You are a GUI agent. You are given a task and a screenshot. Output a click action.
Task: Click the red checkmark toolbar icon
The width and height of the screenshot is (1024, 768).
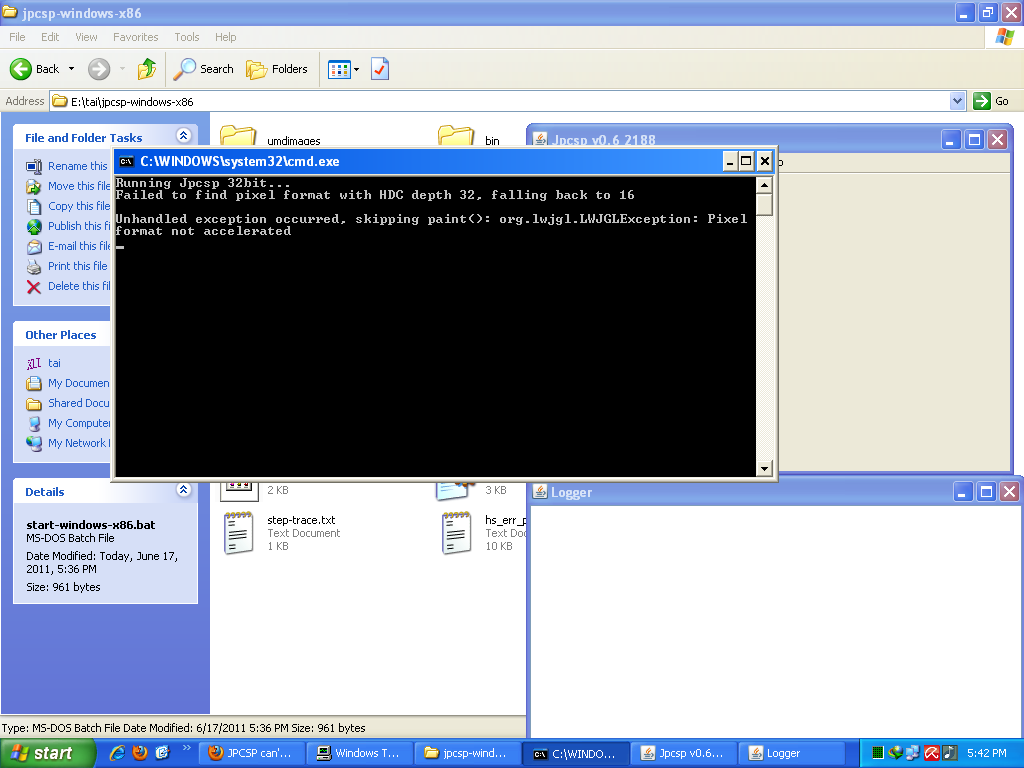pyautogui.click(x=379, y=69)
